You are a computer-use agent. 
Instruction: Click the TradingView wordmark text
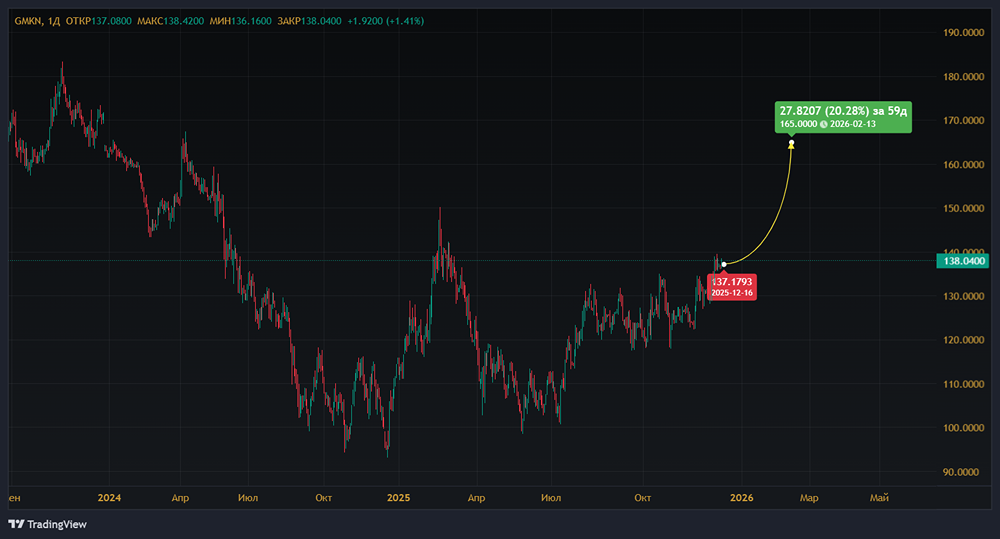coord(57,524)
